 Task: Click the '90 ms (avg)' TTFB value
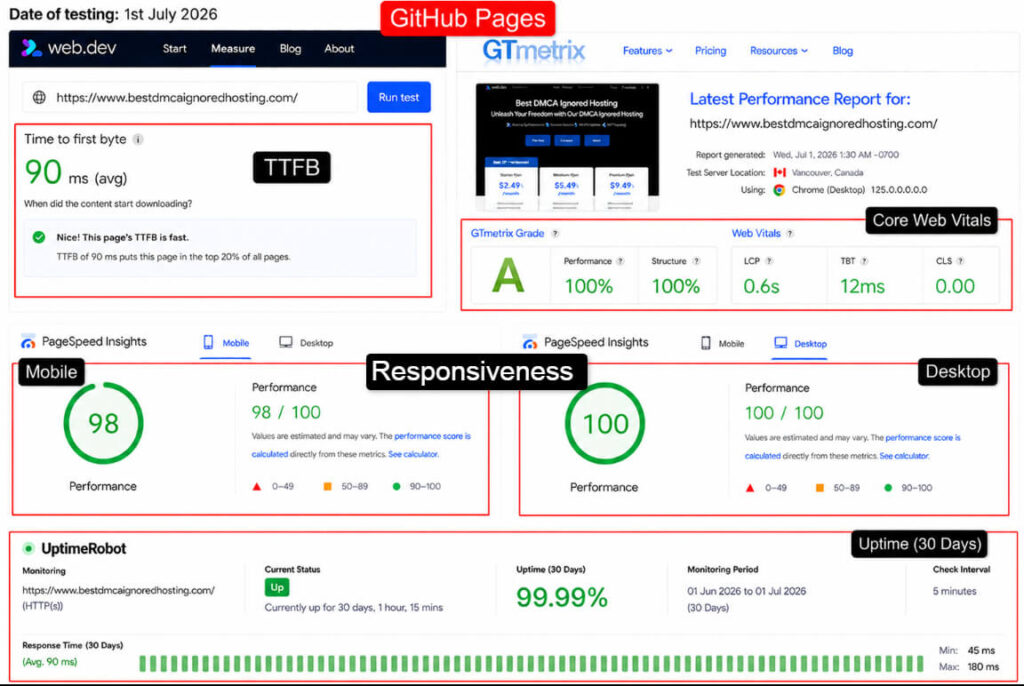click(76, 172)
